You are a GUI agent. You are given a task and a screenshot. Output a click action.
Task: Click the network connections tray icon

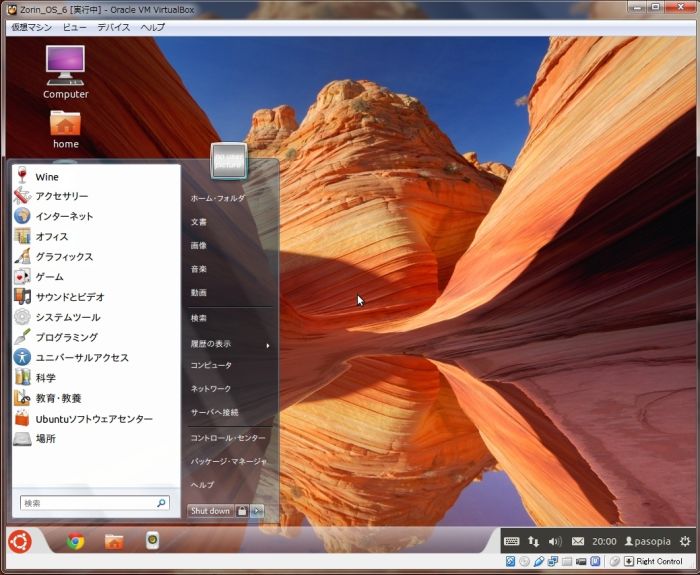[533, 541]
